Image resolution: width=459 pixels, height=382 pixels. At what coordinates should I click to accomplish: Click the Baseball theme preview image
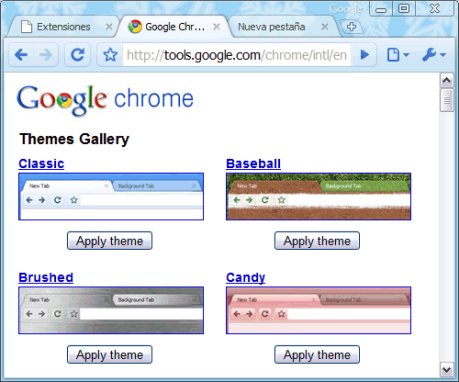tap(318, 196)
